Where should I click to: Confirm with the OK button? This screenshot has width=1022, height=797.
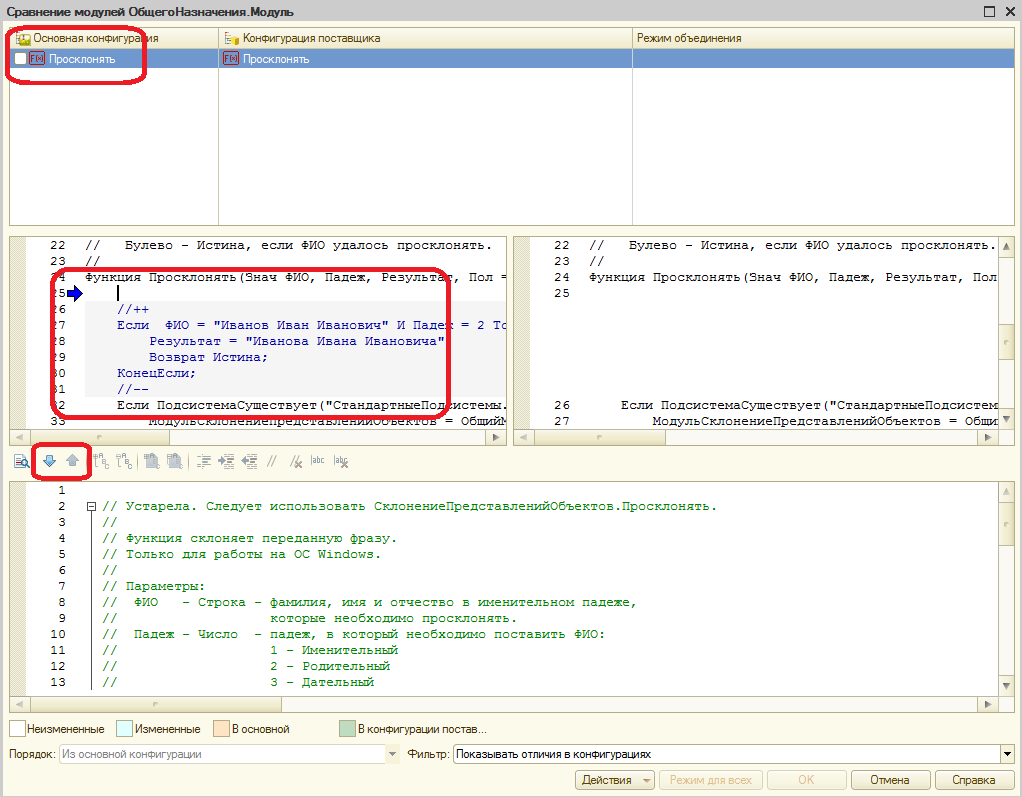pos(806,780)
